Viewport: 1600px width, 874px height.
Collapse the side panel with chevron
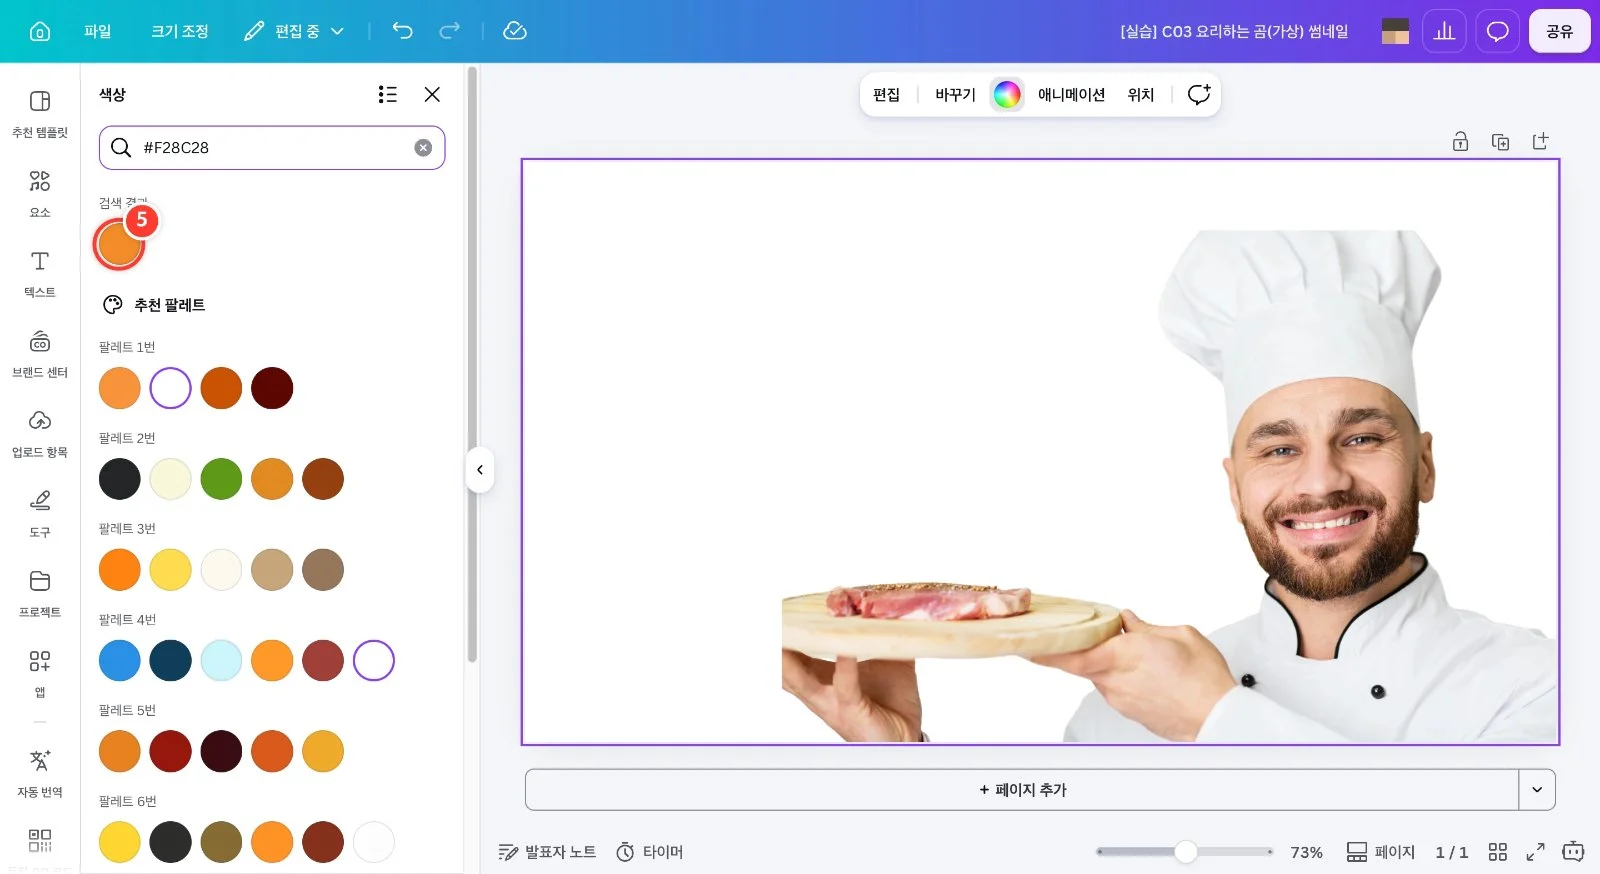pos(480,470)
